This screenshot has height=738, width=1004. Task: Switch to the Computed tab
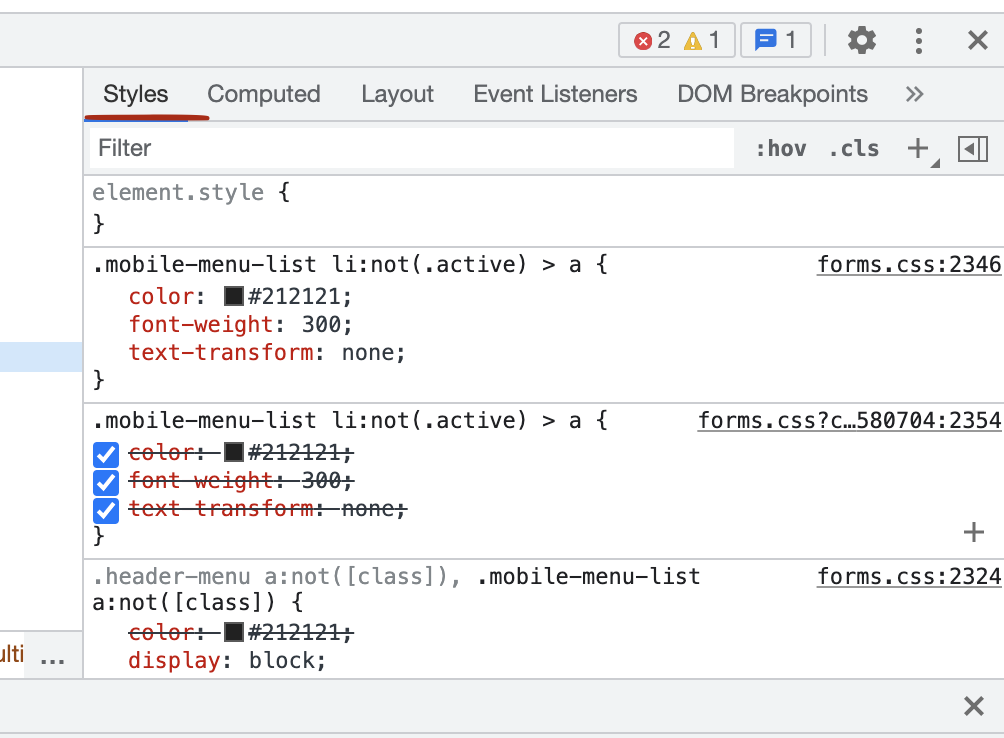264,95
